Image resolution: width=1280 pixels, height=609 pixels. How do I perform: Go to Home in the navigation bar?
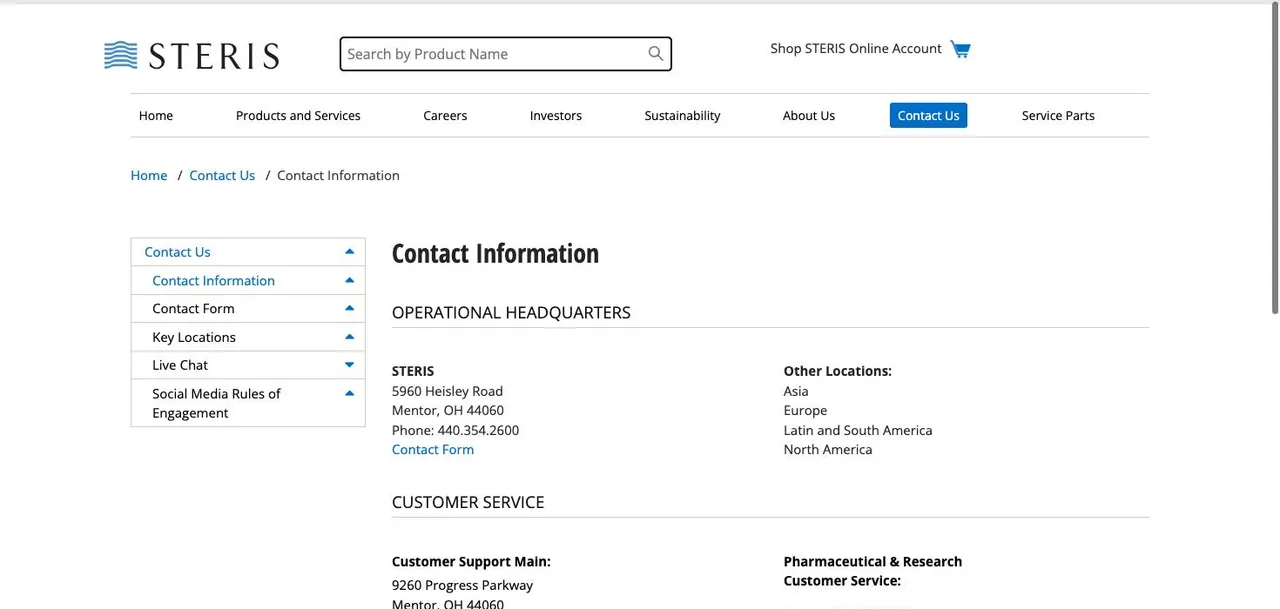click(156, 115)
